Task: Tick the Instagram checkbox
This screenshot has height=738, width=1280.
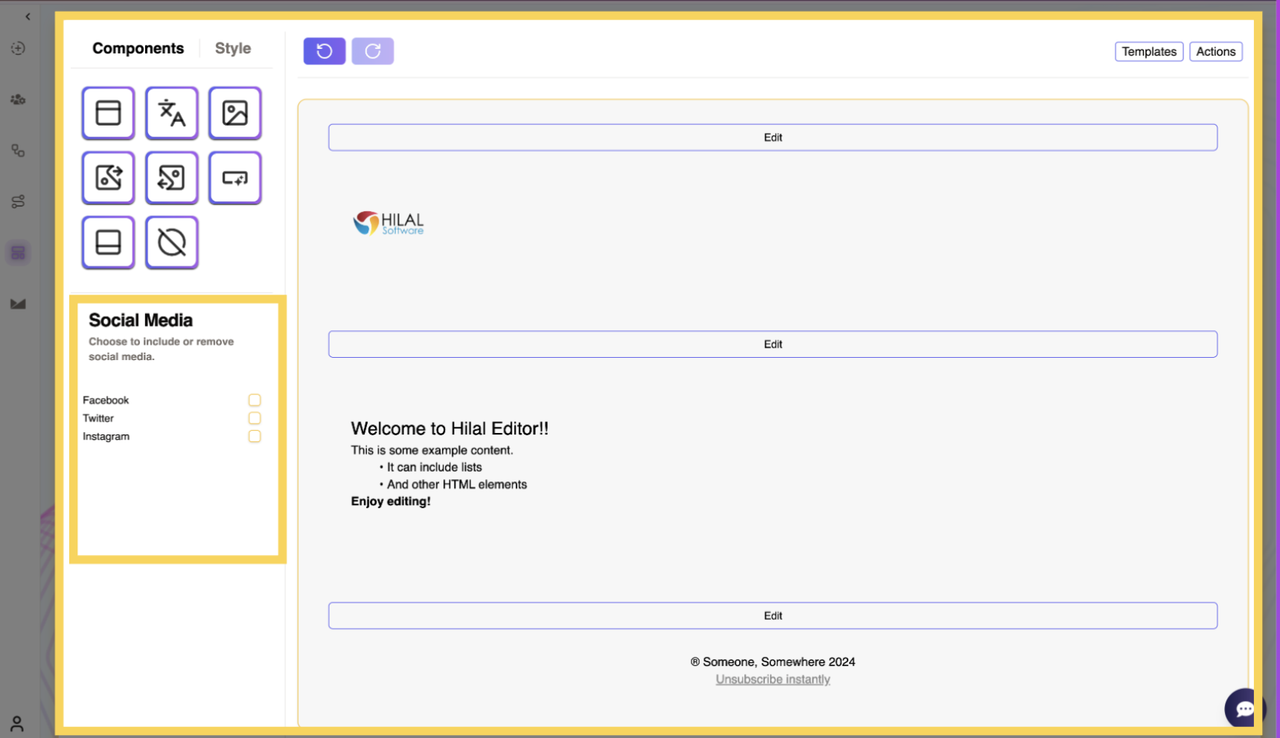Action: point(255,436)
